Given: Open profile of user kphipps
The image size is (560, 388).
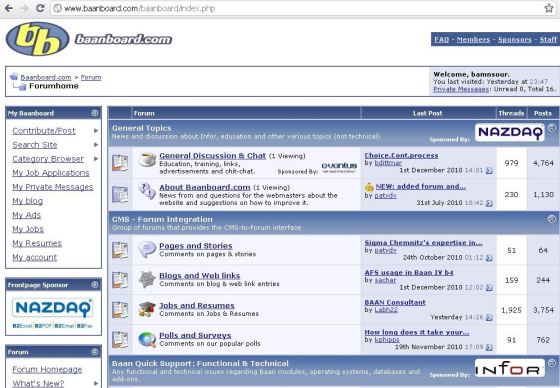Looking at the screenshot, I should [x=387, y=339].
